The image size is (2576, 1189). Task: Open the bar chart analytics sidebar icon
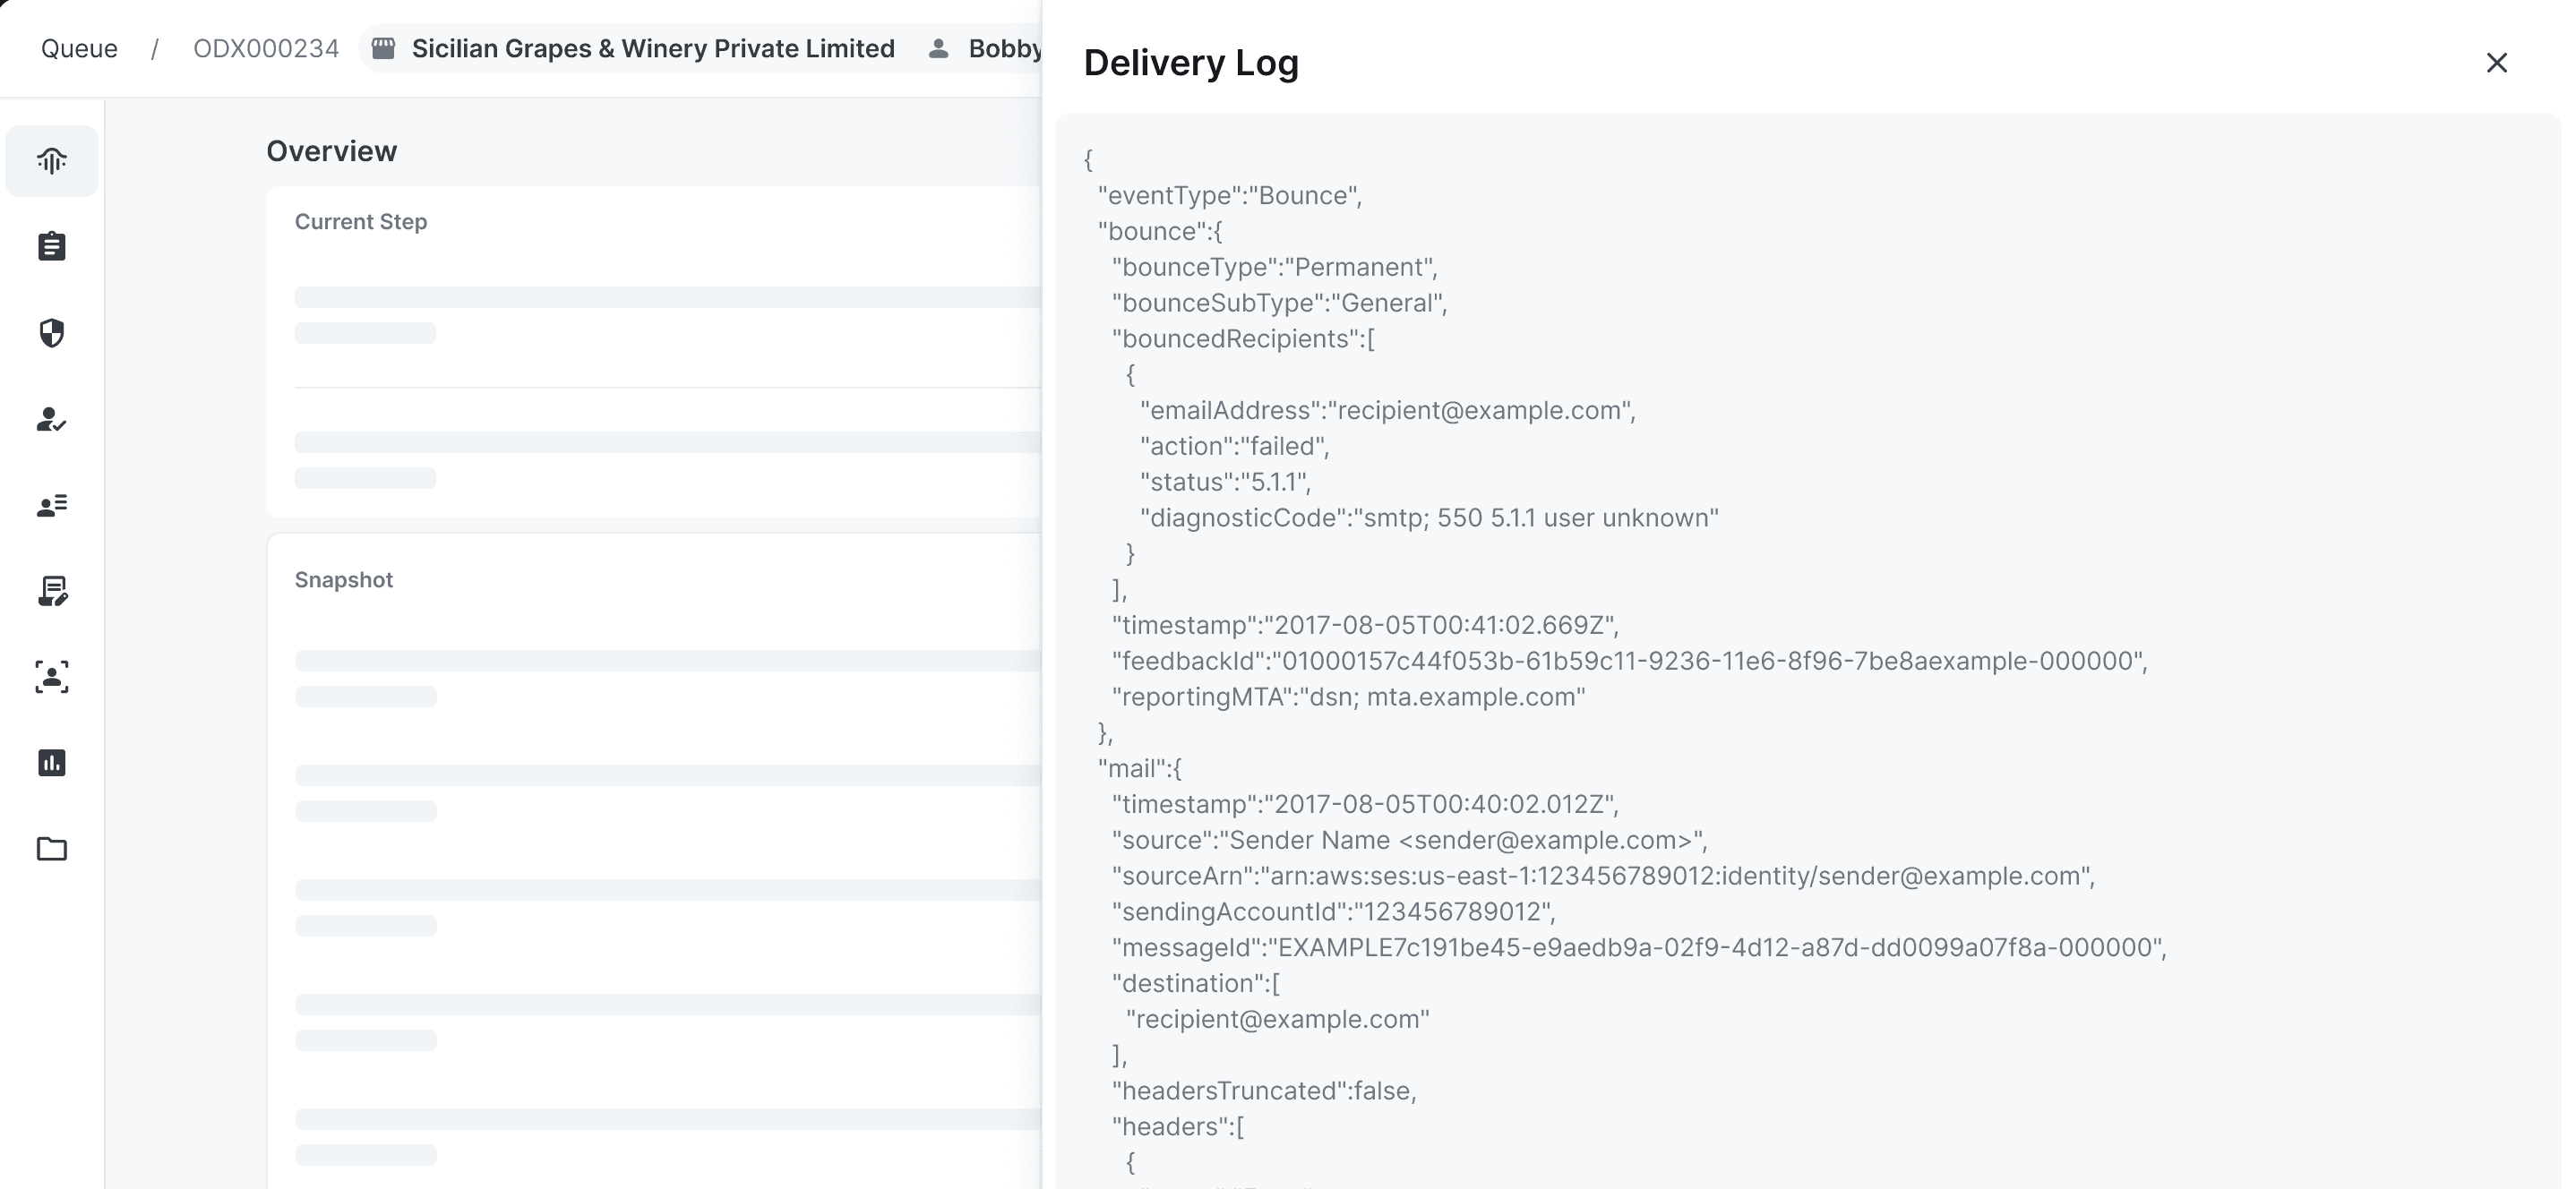coord(52,763)
